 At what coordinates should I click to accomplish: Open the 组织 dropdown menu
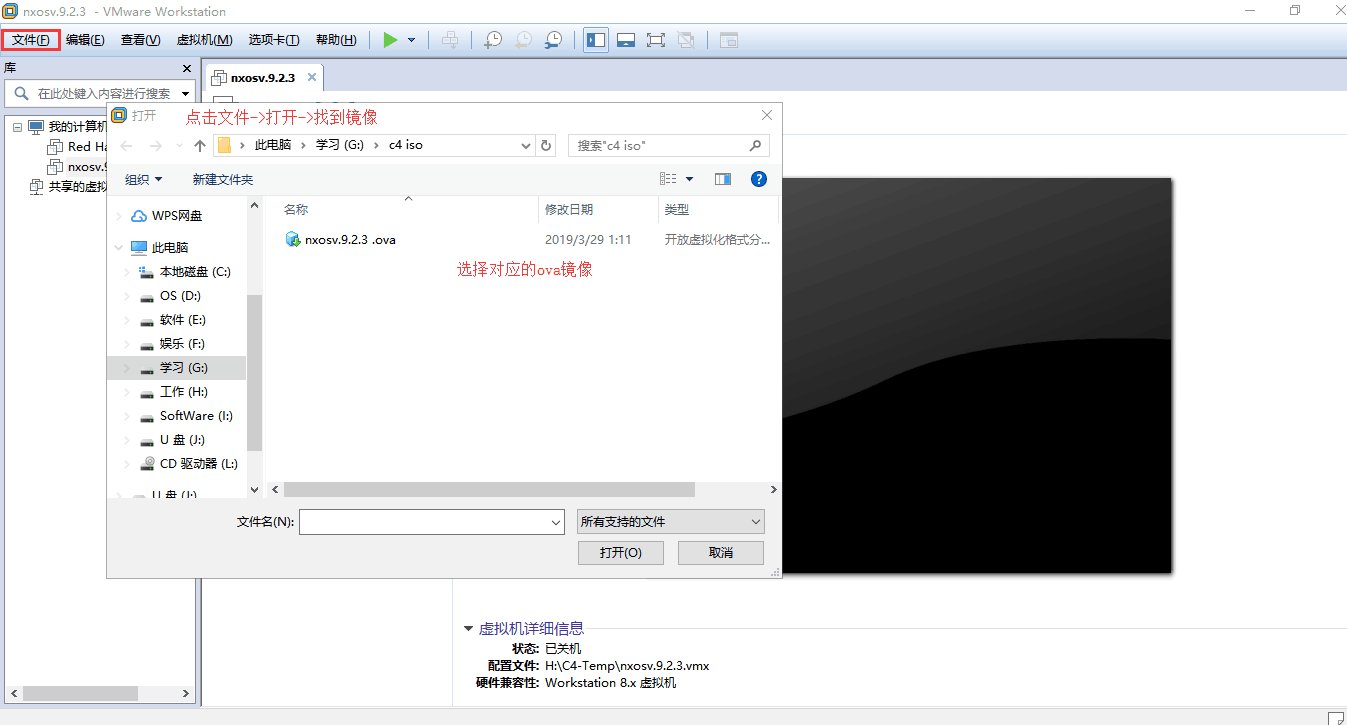[x=143, y=179]
